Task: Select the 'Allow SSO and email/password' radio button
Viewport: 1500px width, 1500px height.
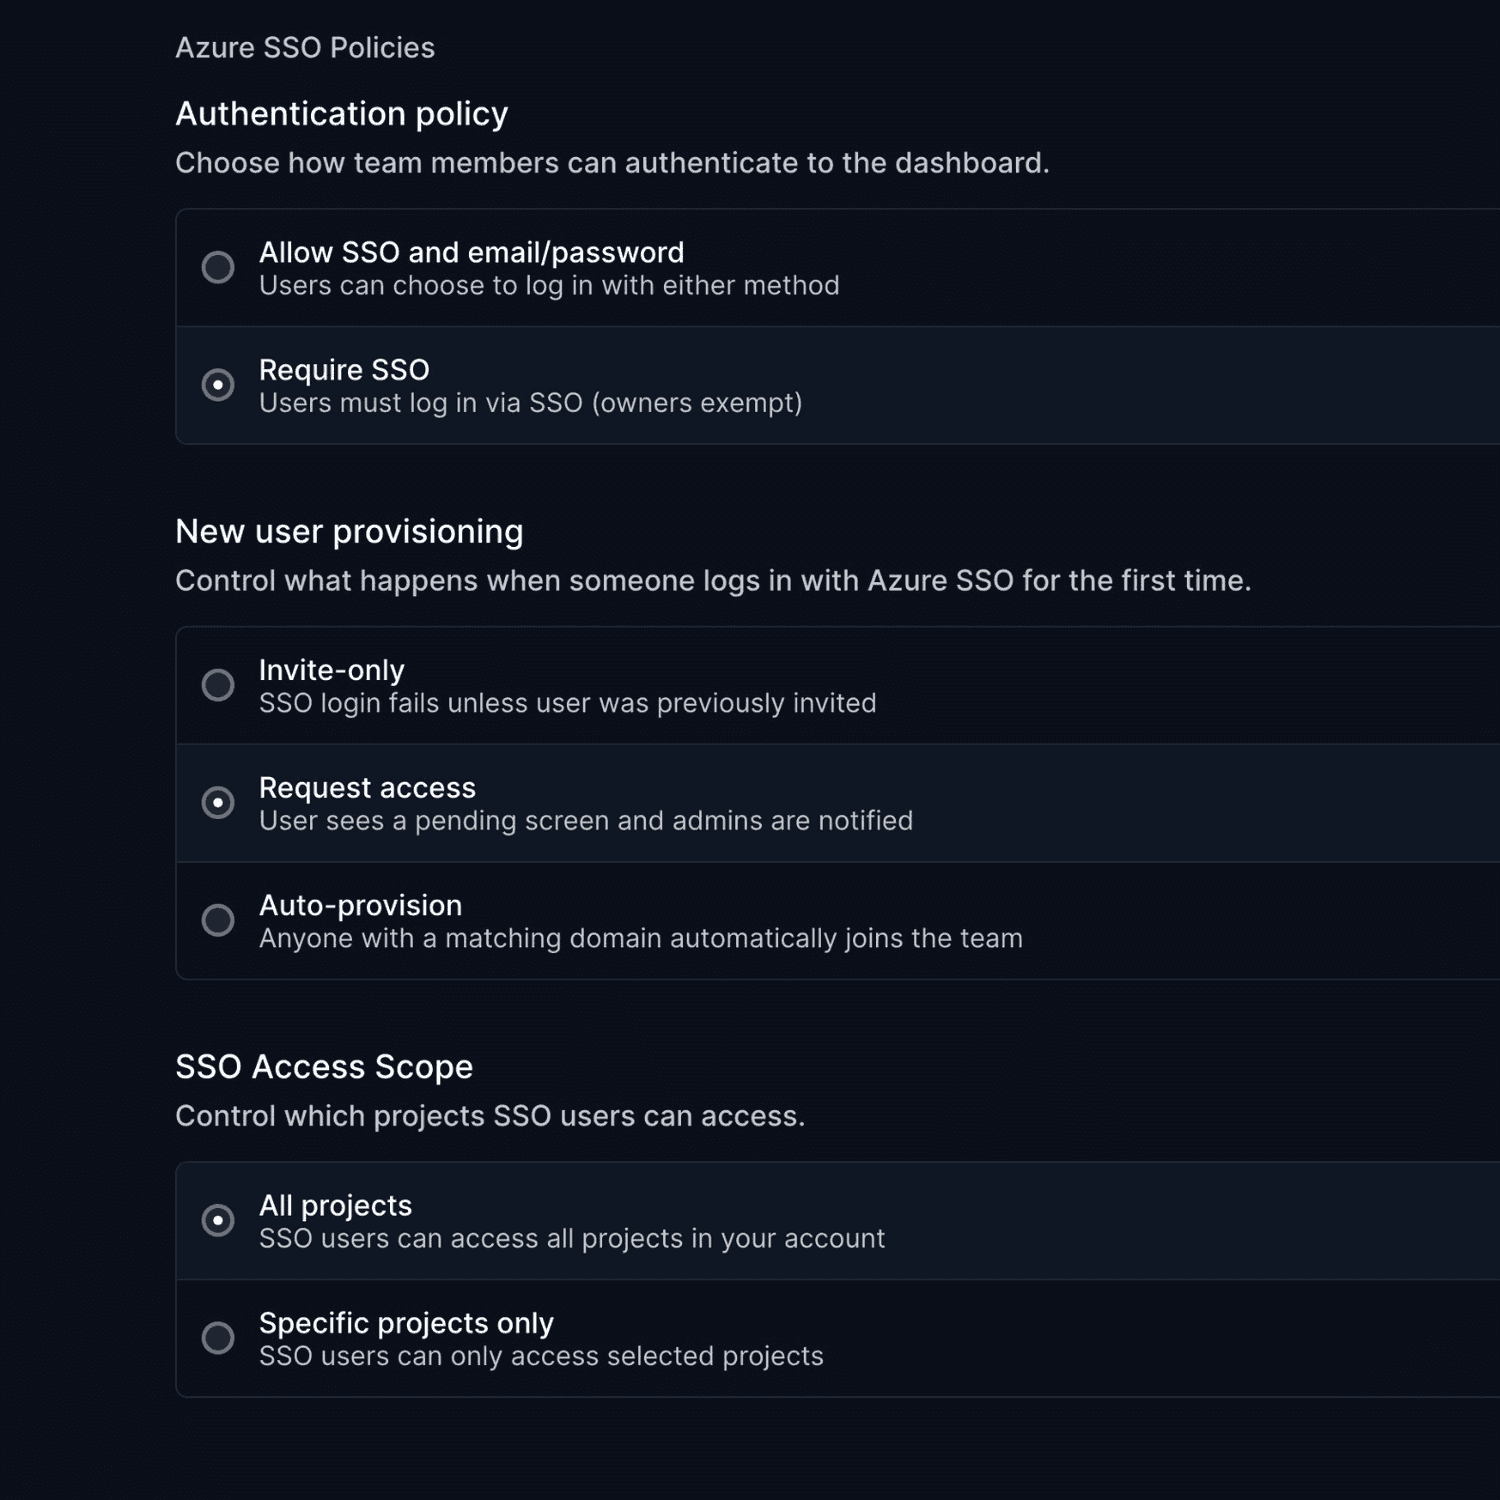Action: click(x=218, y=267)
